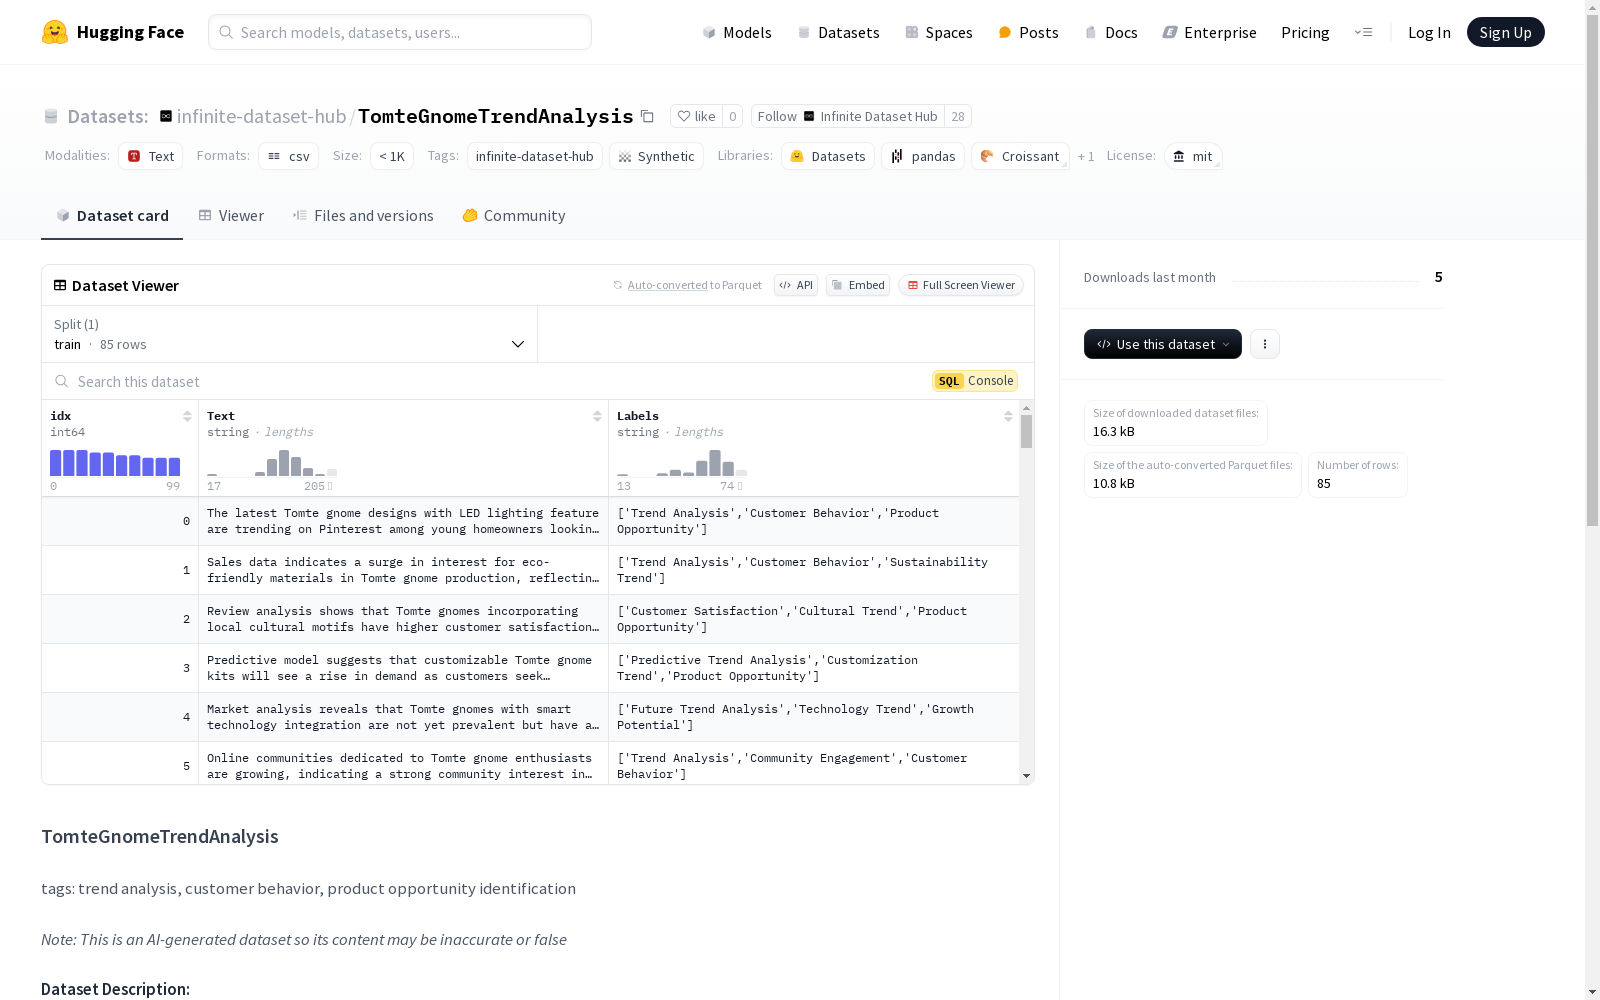The height and width of the screenshot is (1000, 1600).
Task: Click the Labels lengths histogram
Action: (682, 463)
